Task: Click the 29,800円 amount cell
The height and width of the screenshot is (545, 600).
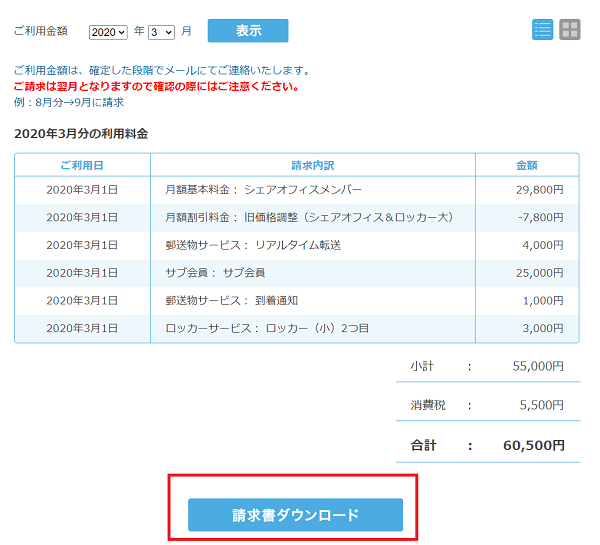Action: tap(540, 190)
